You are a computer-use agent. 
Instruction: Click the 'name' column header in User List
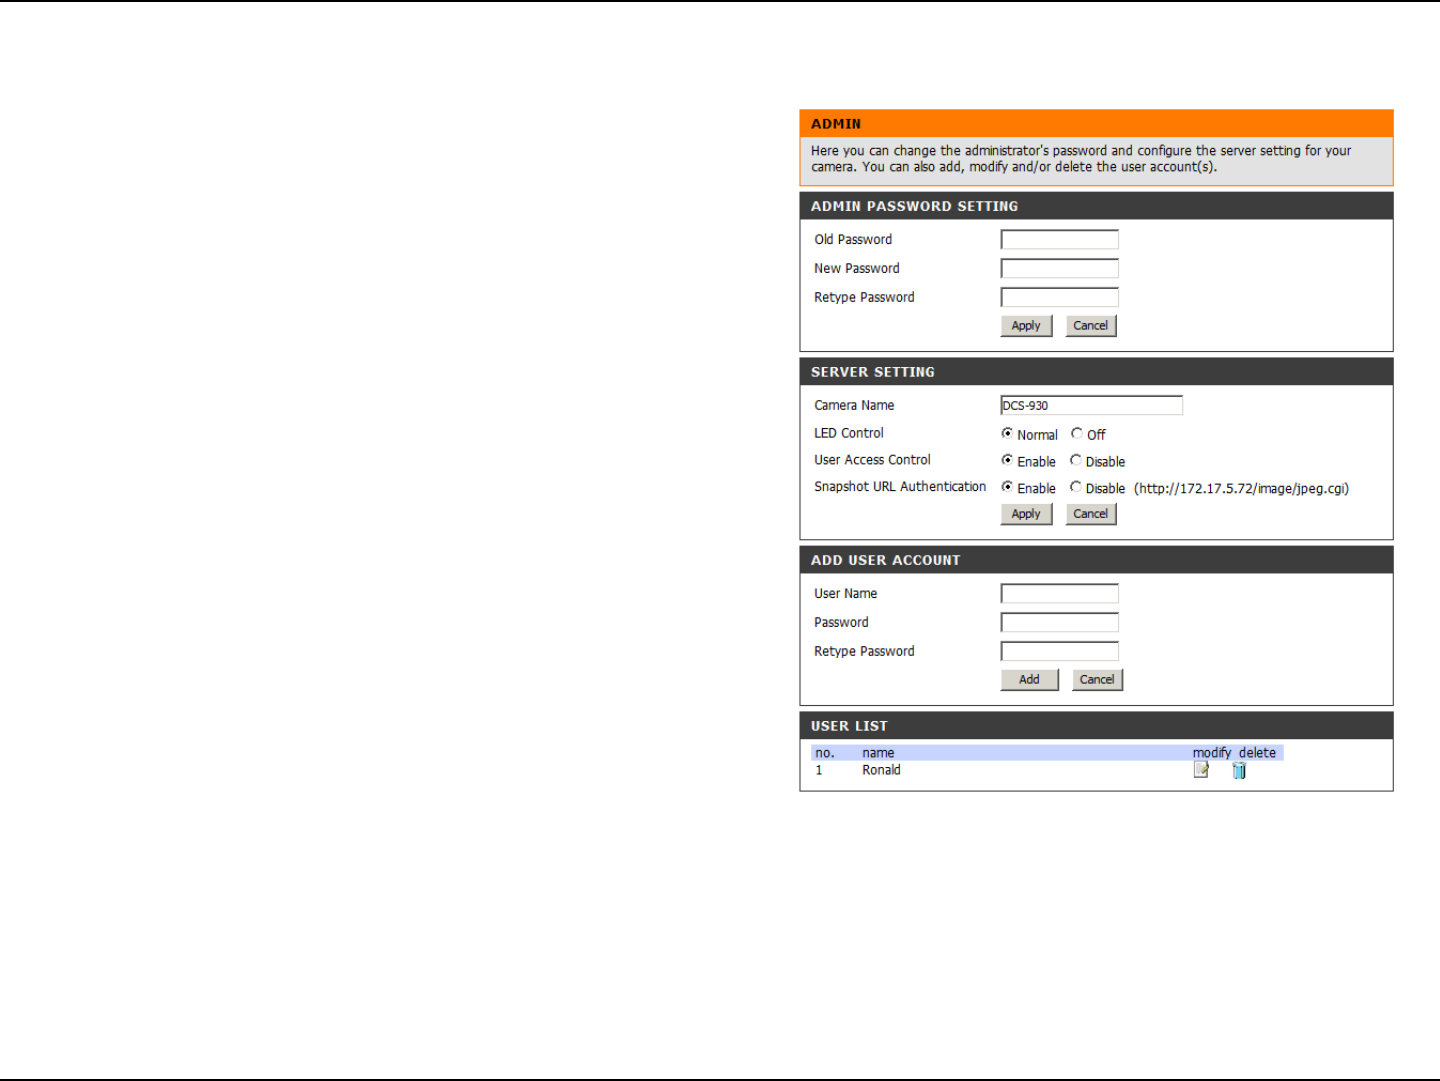(x=878, y=753)
